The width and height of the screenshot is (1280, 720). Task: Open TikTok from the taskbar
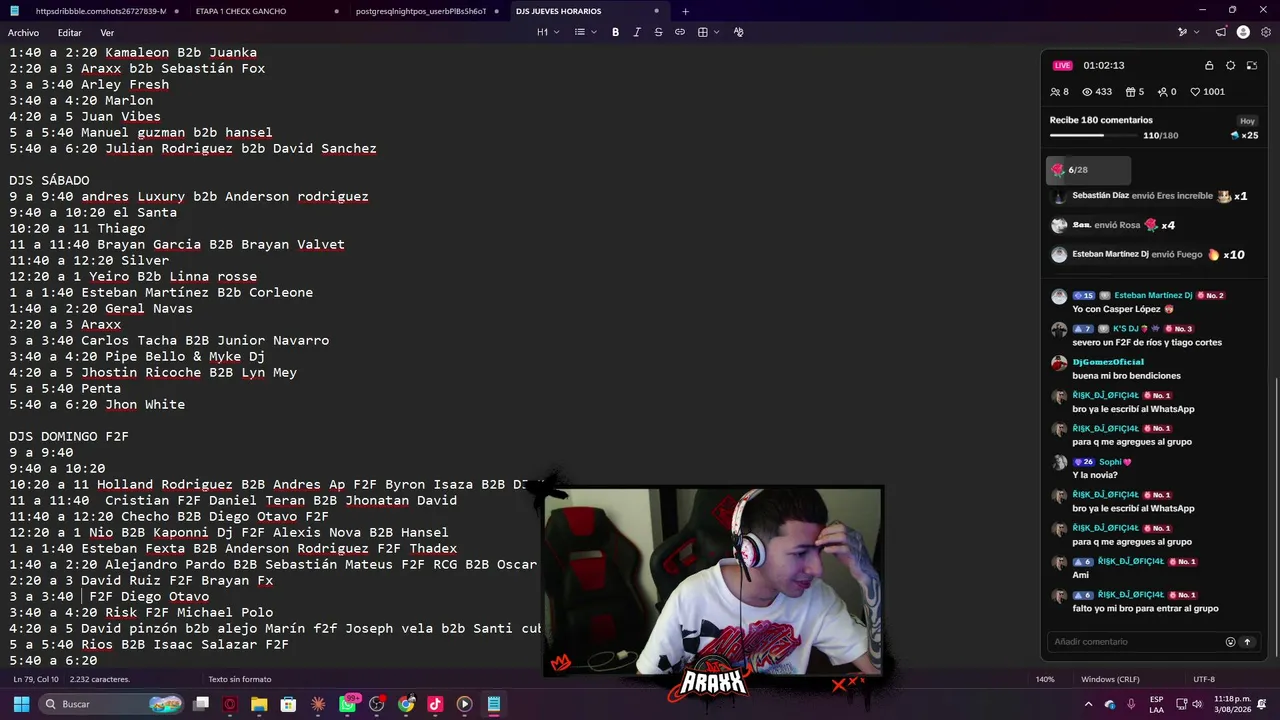(435, 704)
